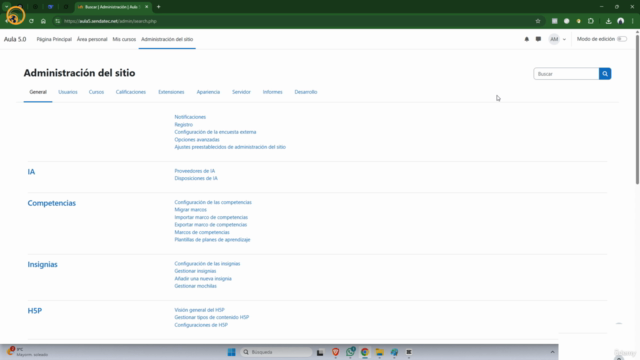Switch to the Cursos tab
Screen dimensions: 640x360
tap(96, 92)
